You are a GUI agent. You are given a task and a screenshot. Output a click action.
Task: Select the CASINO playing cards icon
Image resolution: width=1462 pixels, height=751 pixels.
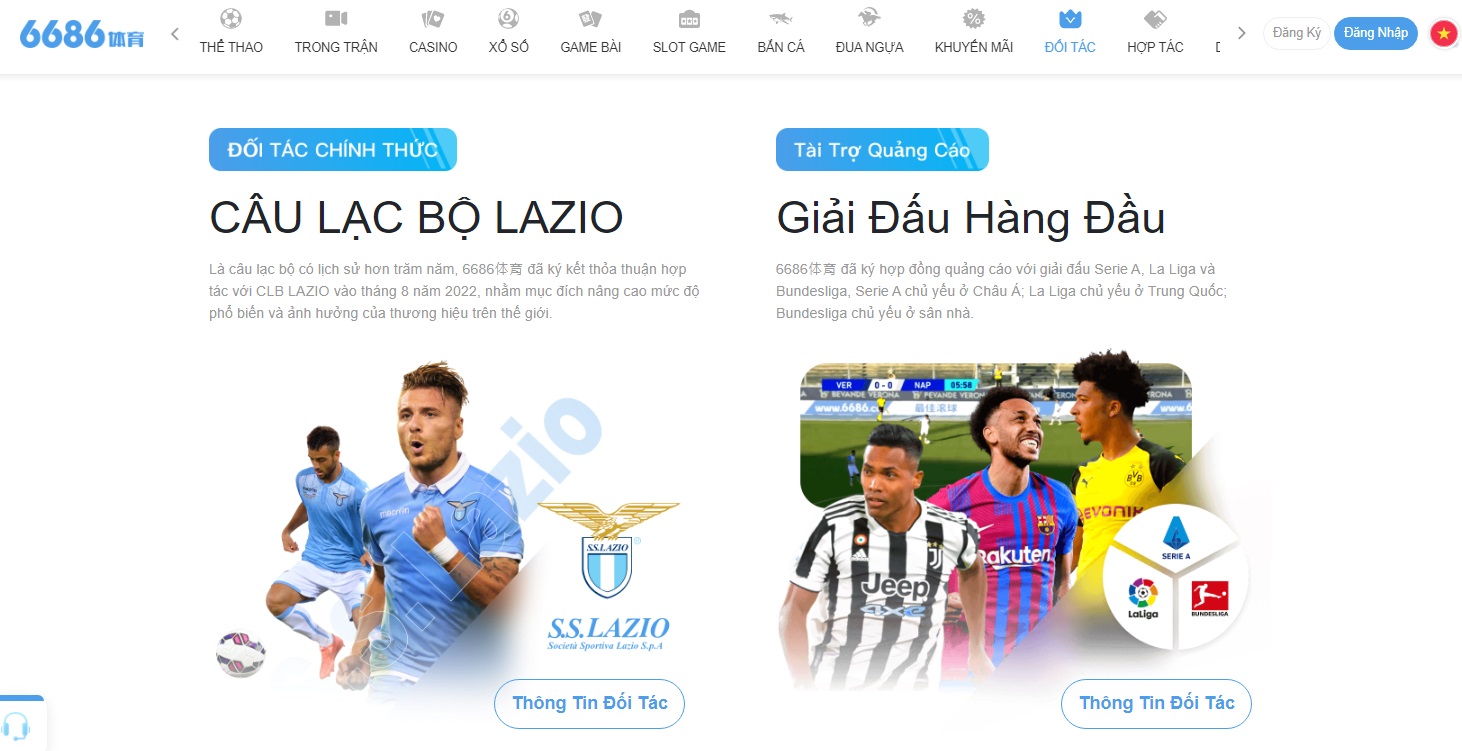point(433,18)
